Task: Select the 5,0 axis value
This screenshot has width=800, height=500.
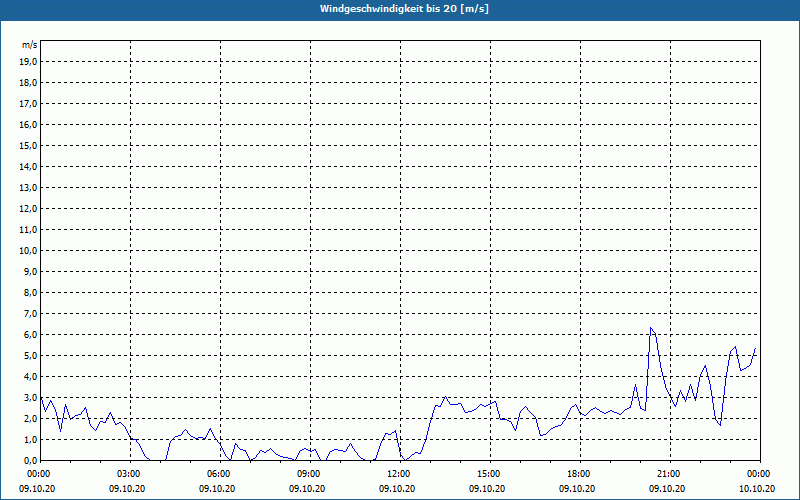Action: click(30, 356)
